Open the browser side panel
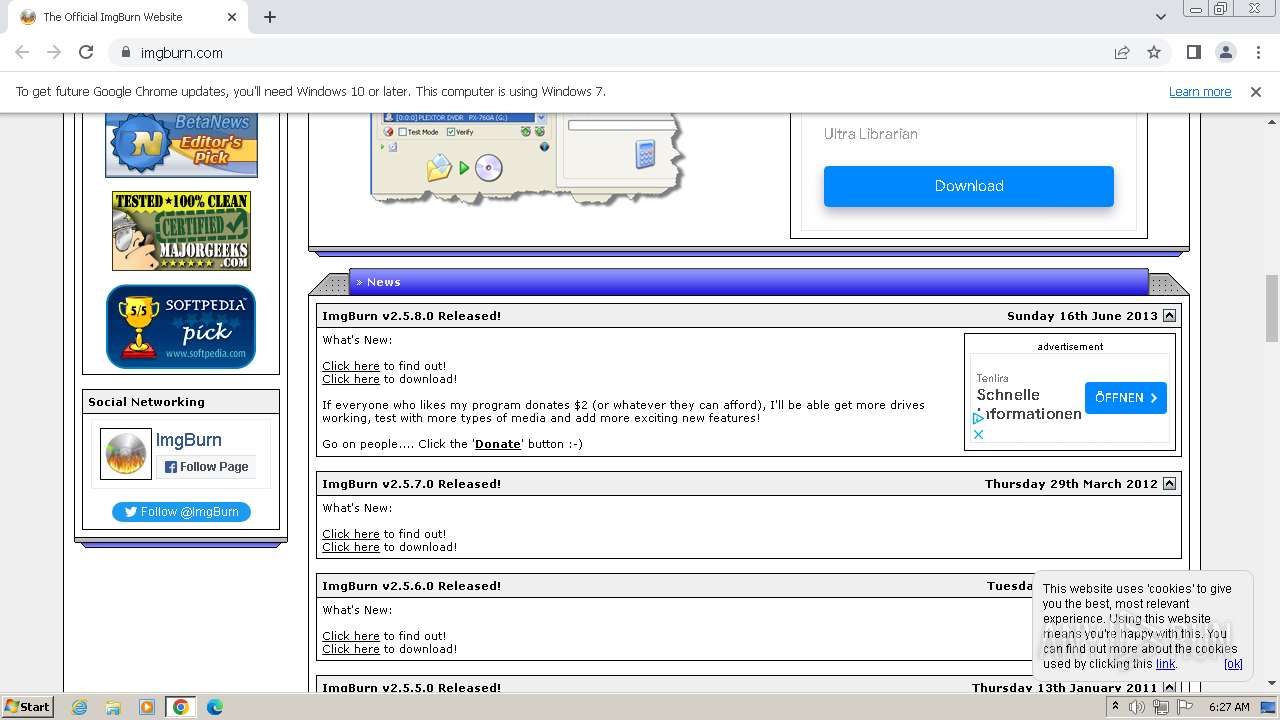The height and width of the screenshot is (720, 1280). coord(1193,53)
